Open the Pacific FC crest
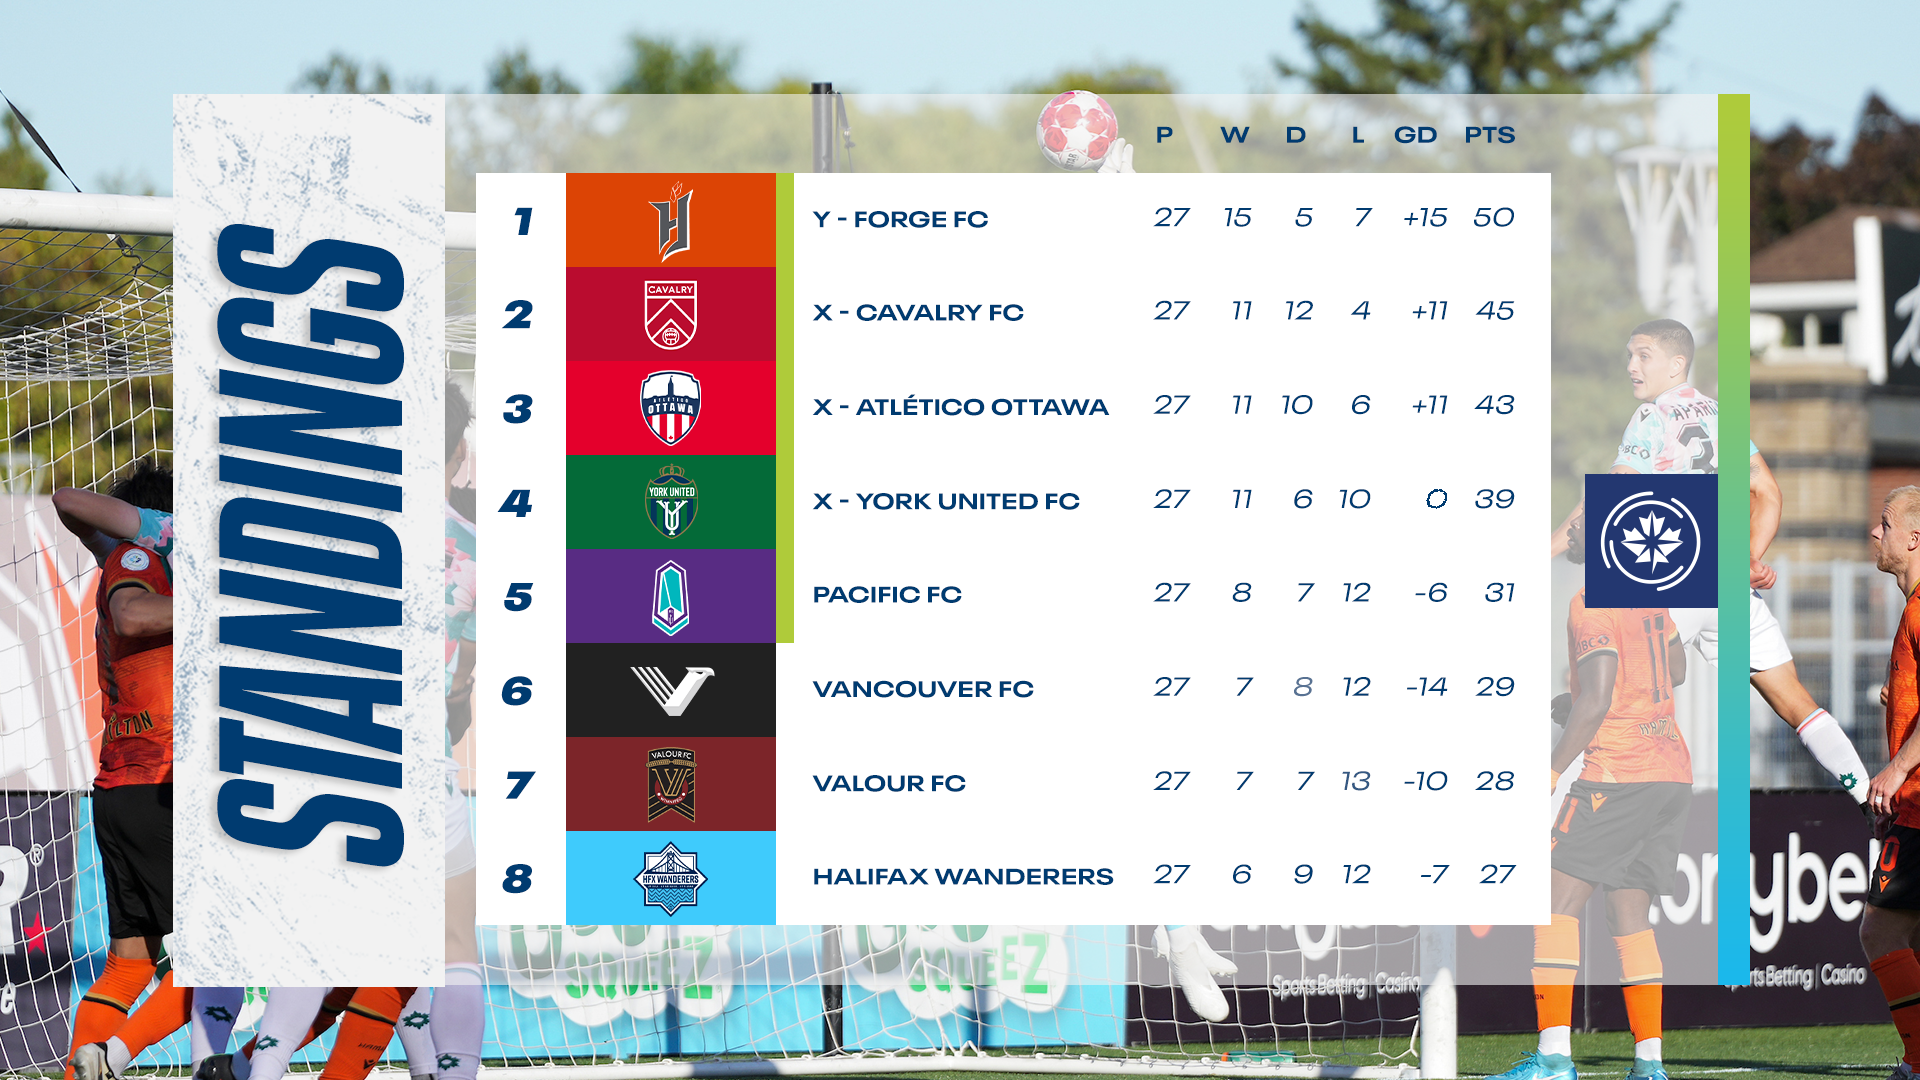Viewport: 1920px width, 1080px height. [x=671, y=597]
